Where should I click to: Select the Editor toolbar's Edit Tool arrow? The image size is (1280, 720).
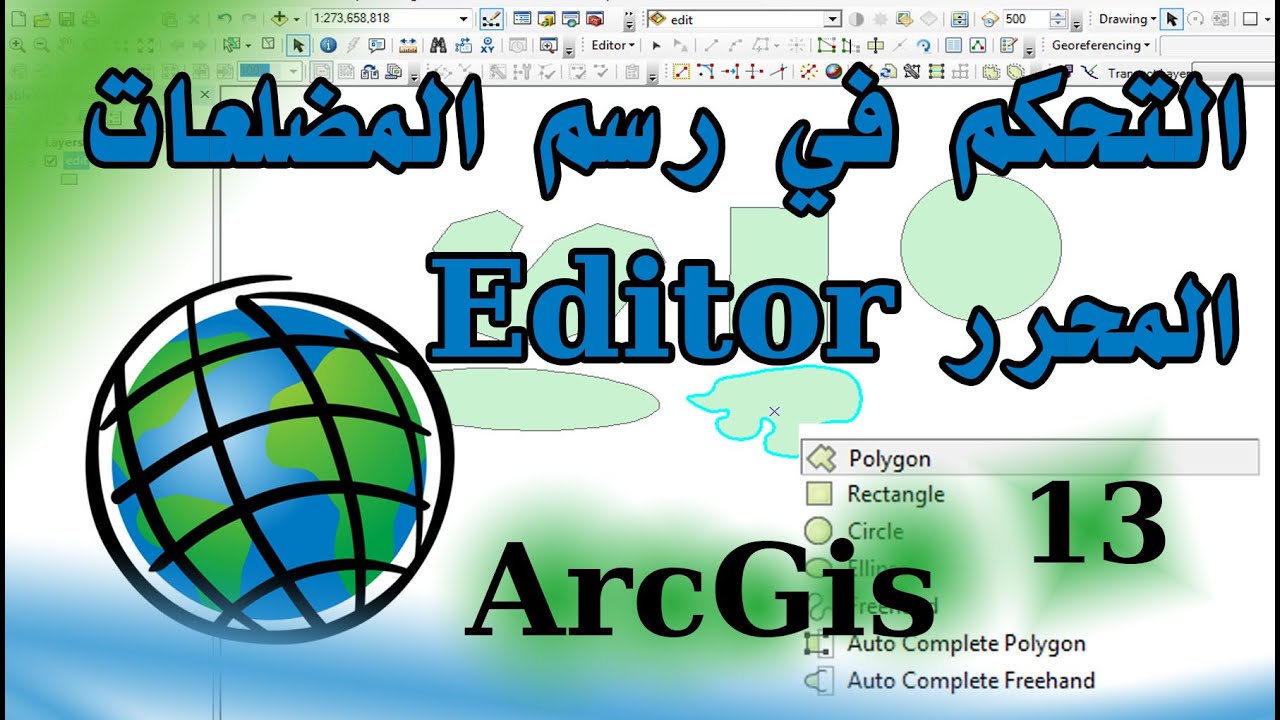click(x=656, y=45)
